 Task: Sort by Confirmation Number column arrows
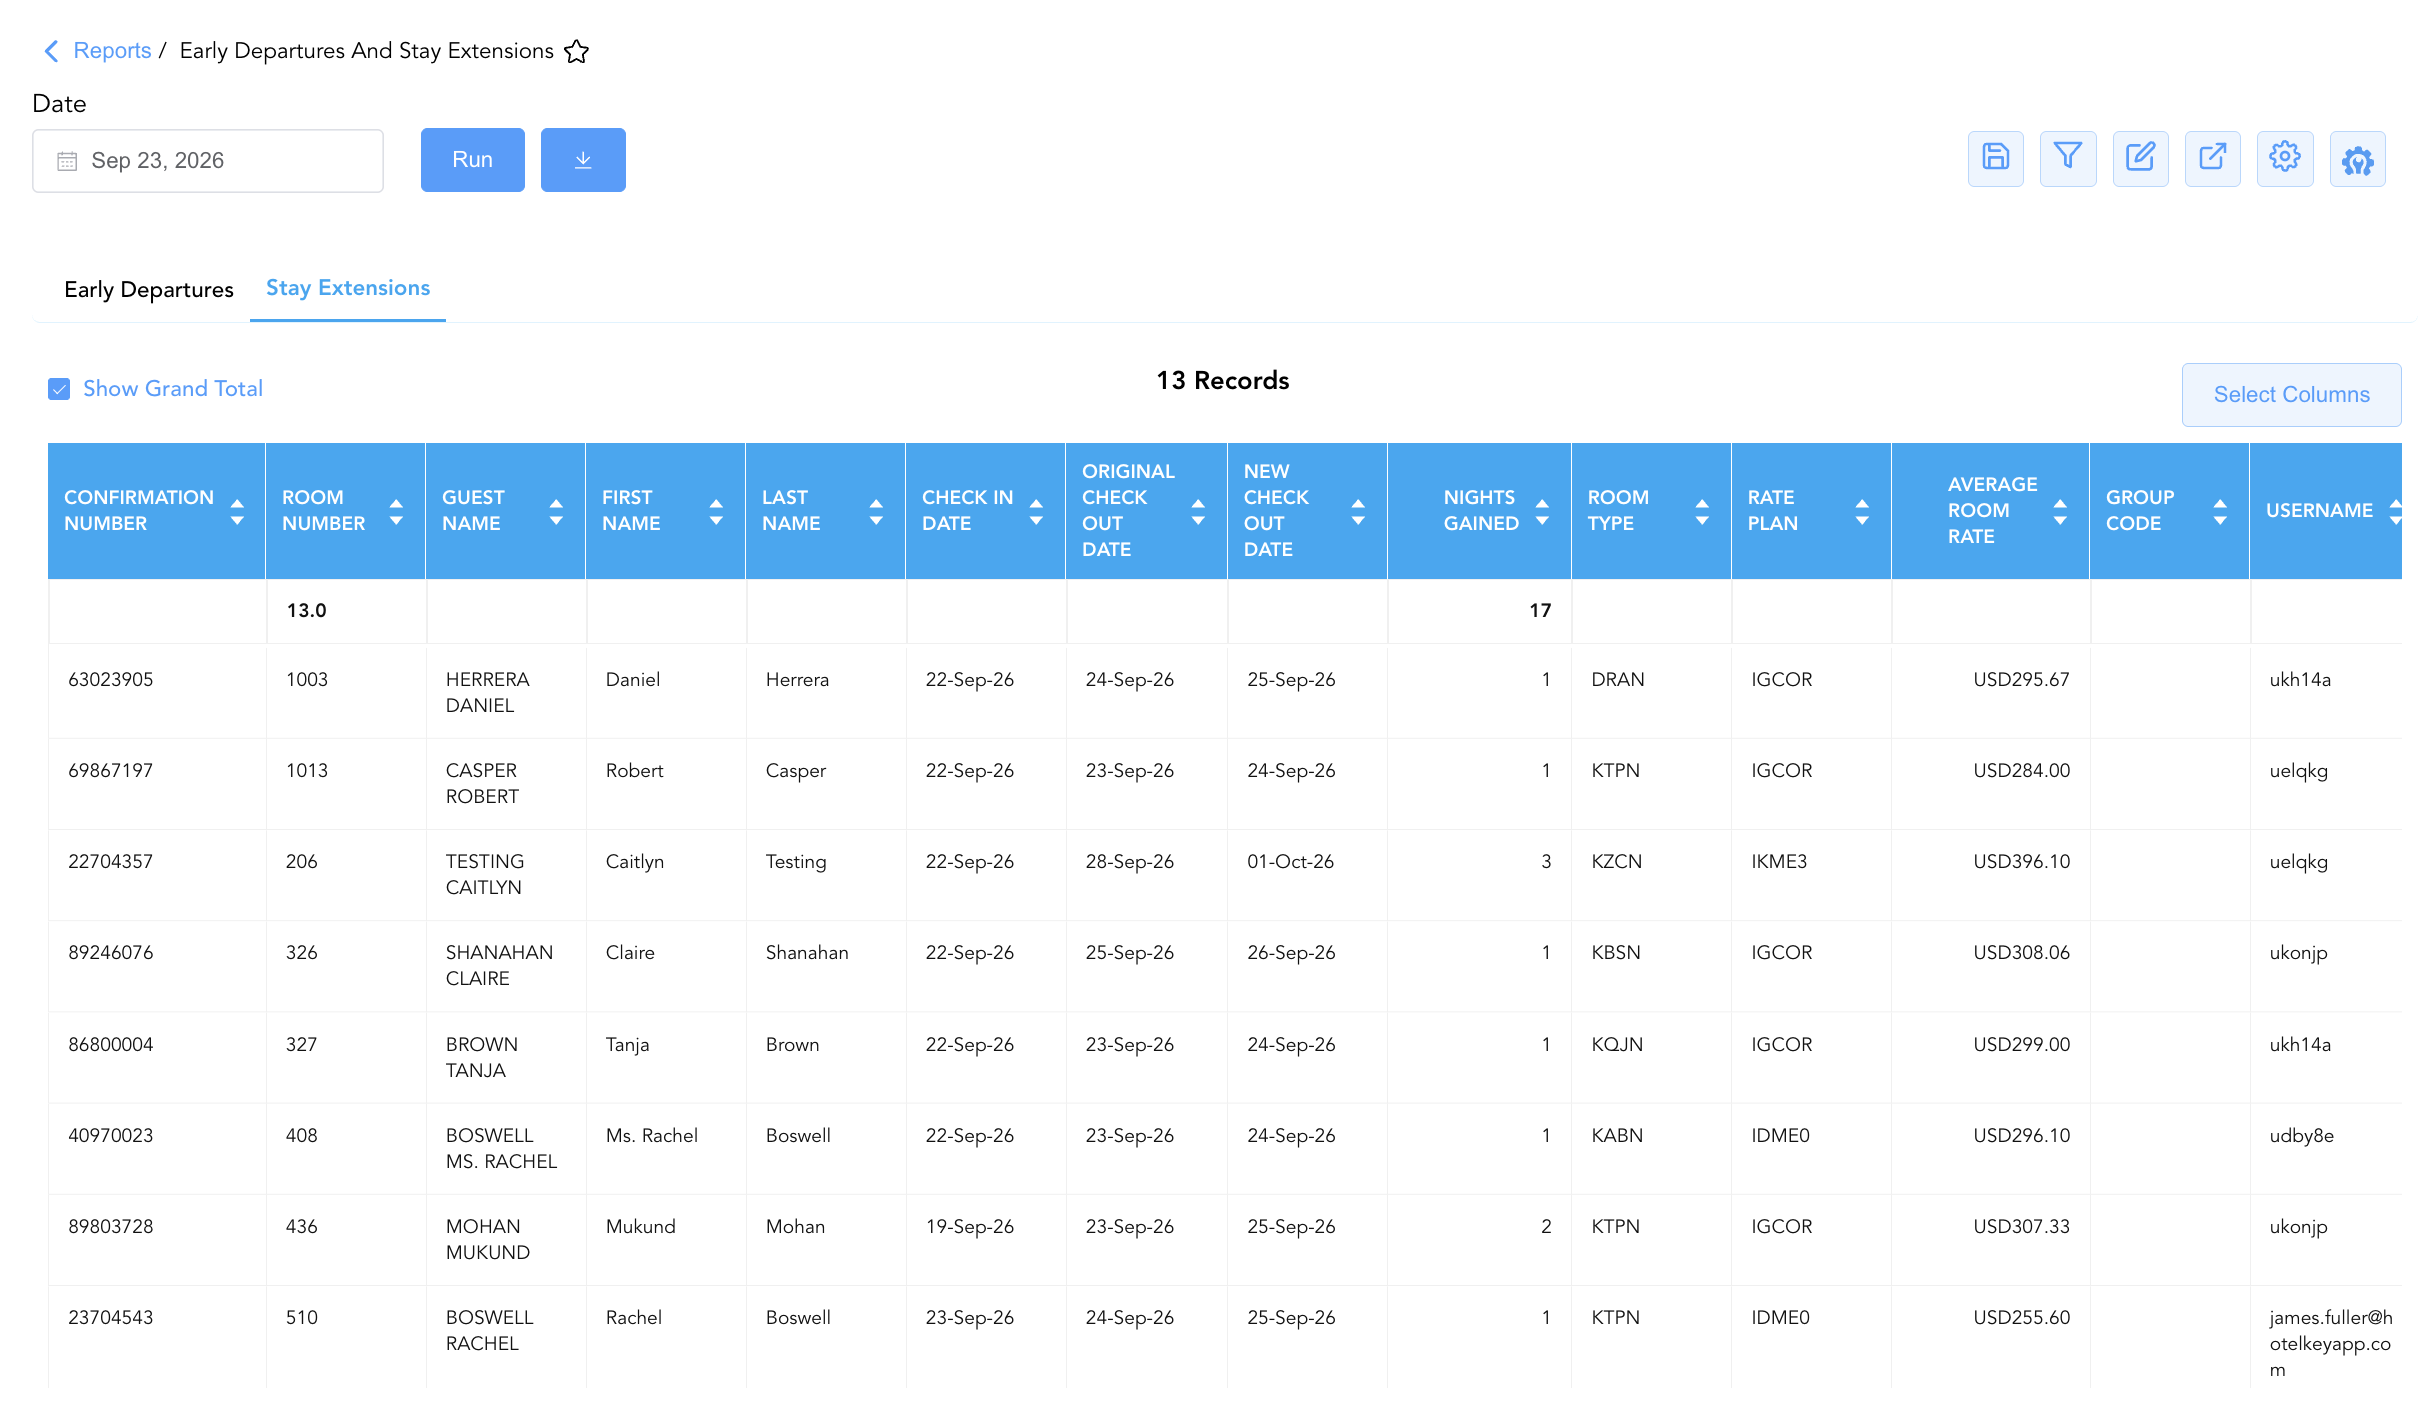click(x=237, y=511)
